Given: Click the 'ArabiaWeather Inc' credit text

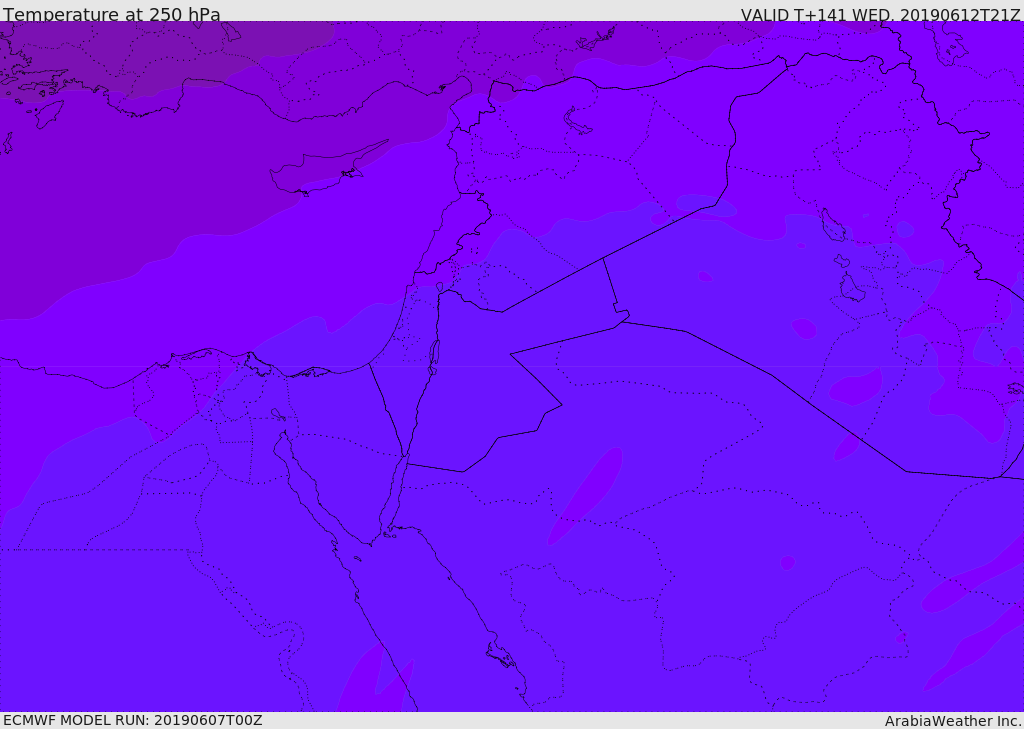Looking at the screenshot, I should pos(952,721).
